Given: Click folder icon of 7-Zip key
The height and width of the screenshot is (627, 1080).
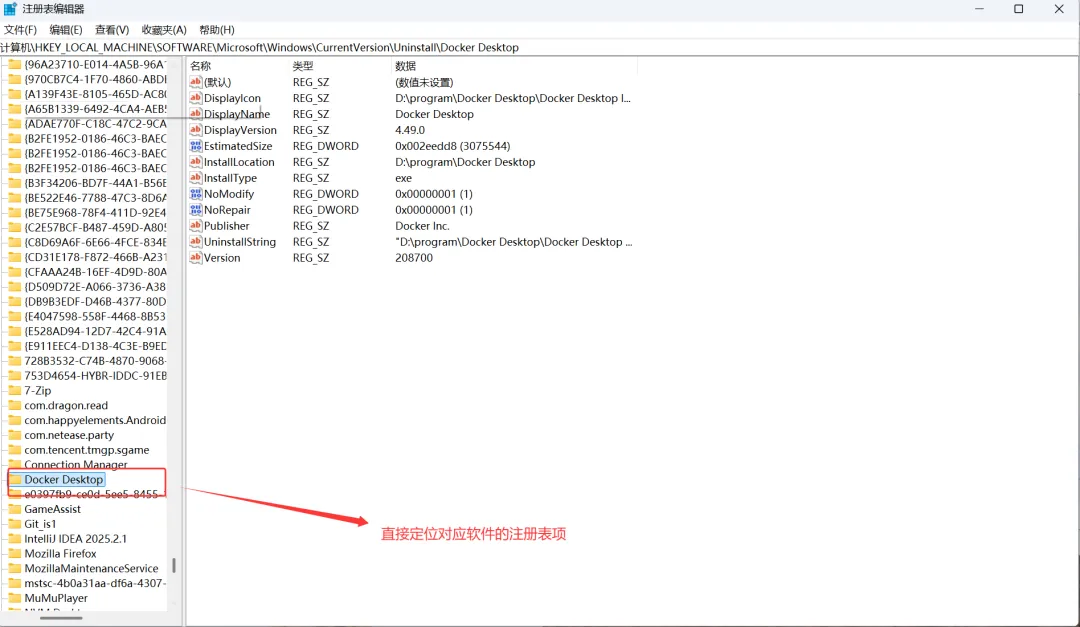Looking at the screenshot, I should tap(14, 391).
